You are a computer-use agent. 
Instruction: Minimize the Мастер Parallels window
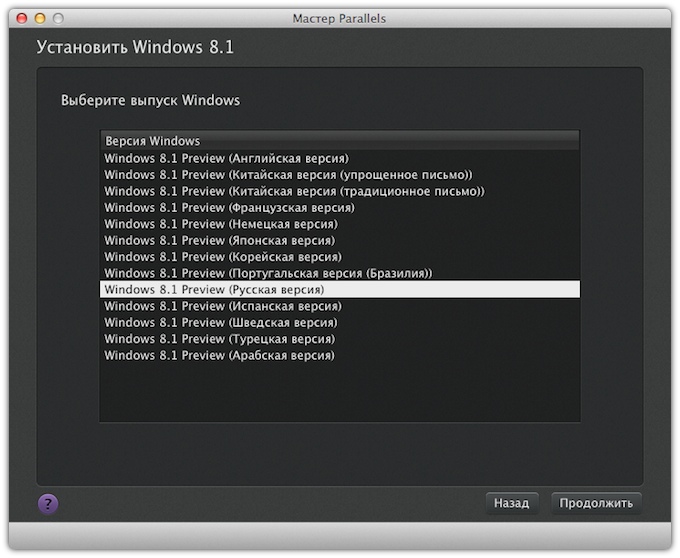tap(40, 18)
